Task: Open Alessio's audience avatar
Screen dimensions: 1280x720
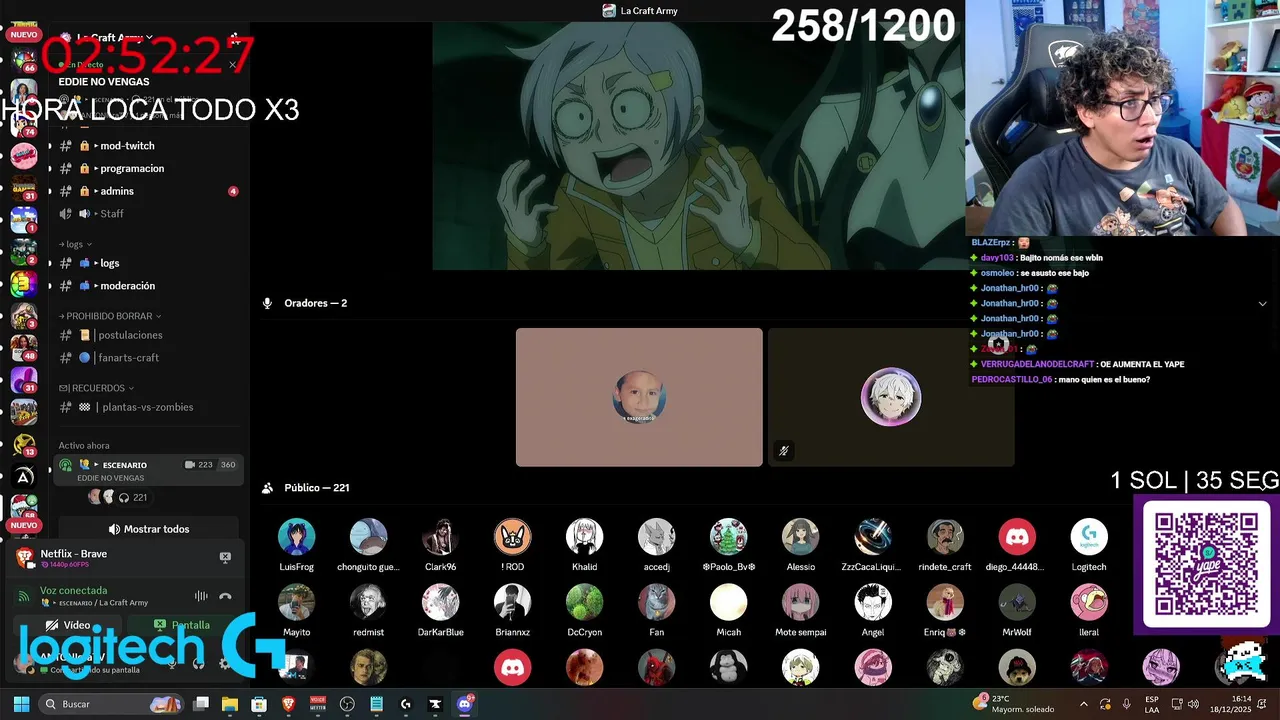Action: (x=800, y=537)
